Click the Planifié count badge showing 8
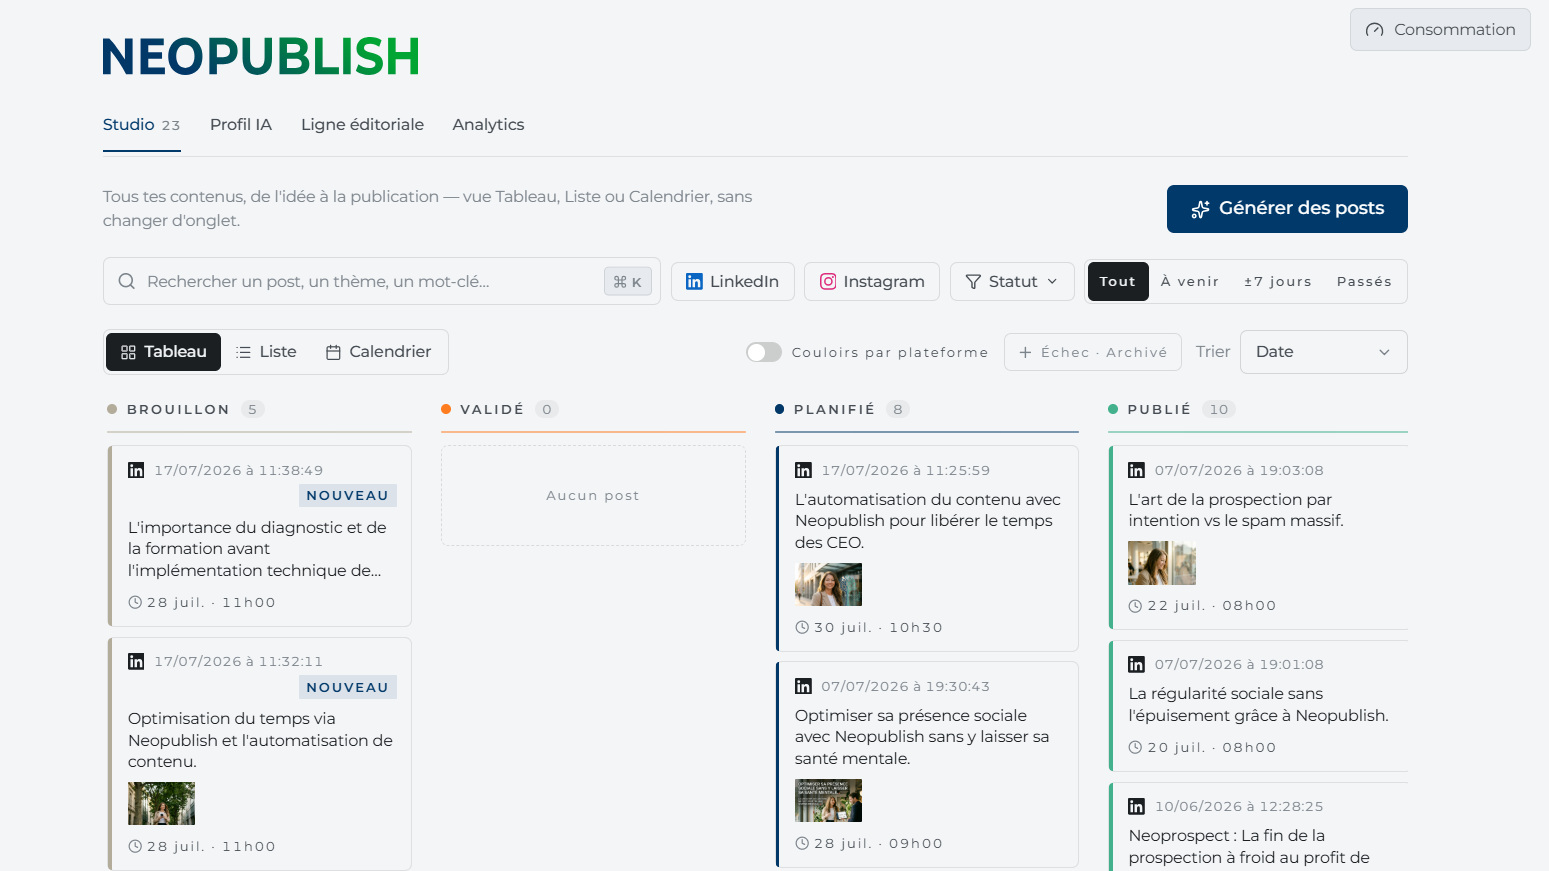 (x=898, y=409)
